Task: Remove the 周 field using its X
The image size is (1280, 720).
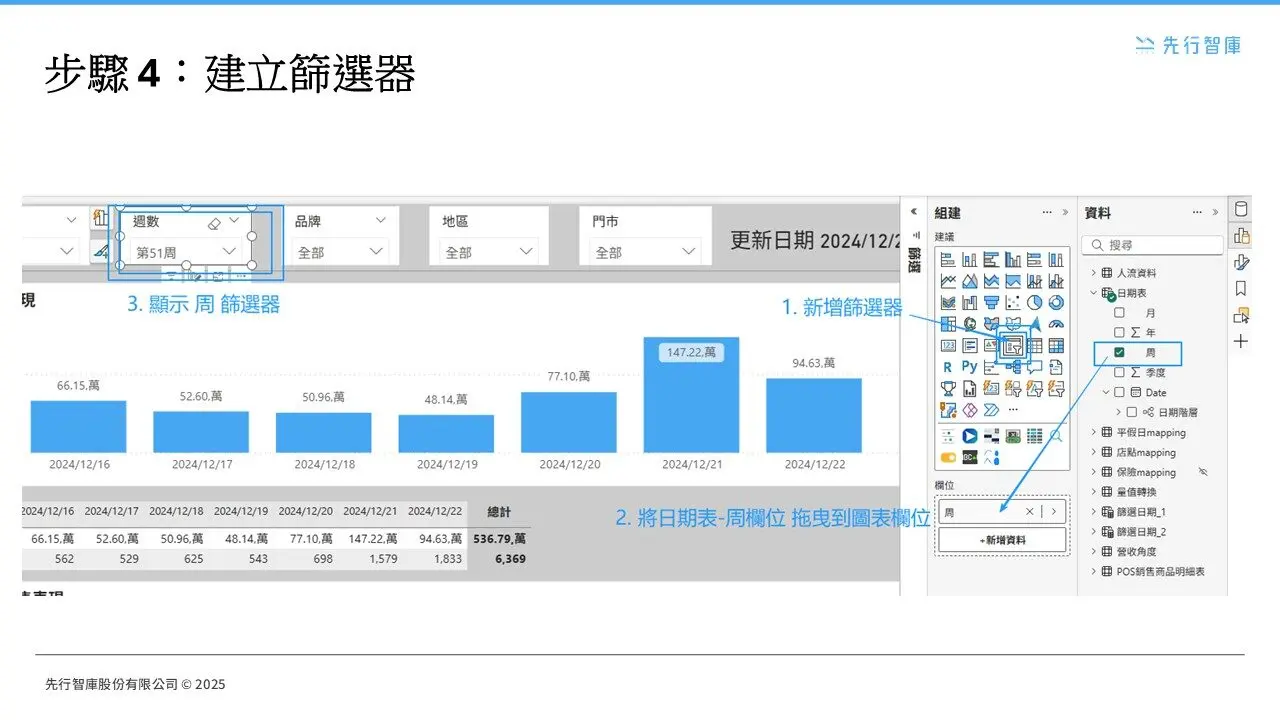Action: pyautogui.click(x=1029, y=511)
